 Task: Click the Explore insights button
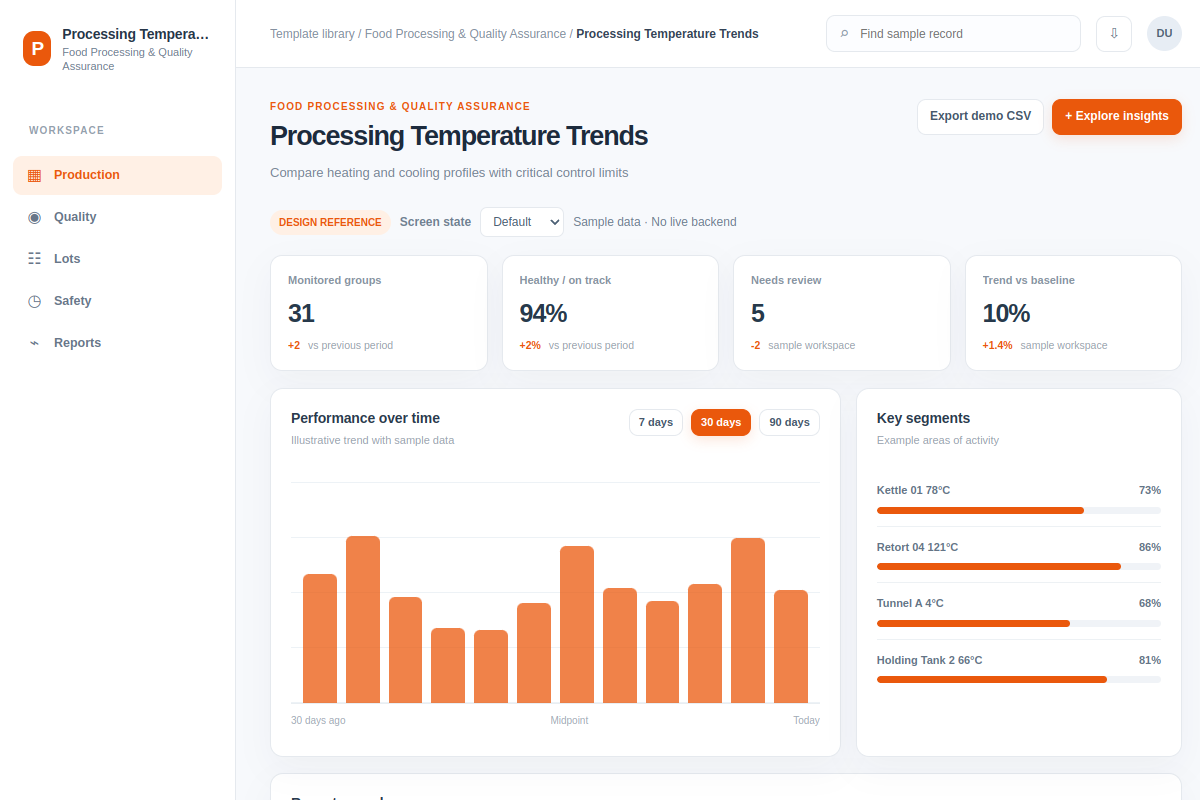(1117, 116)
